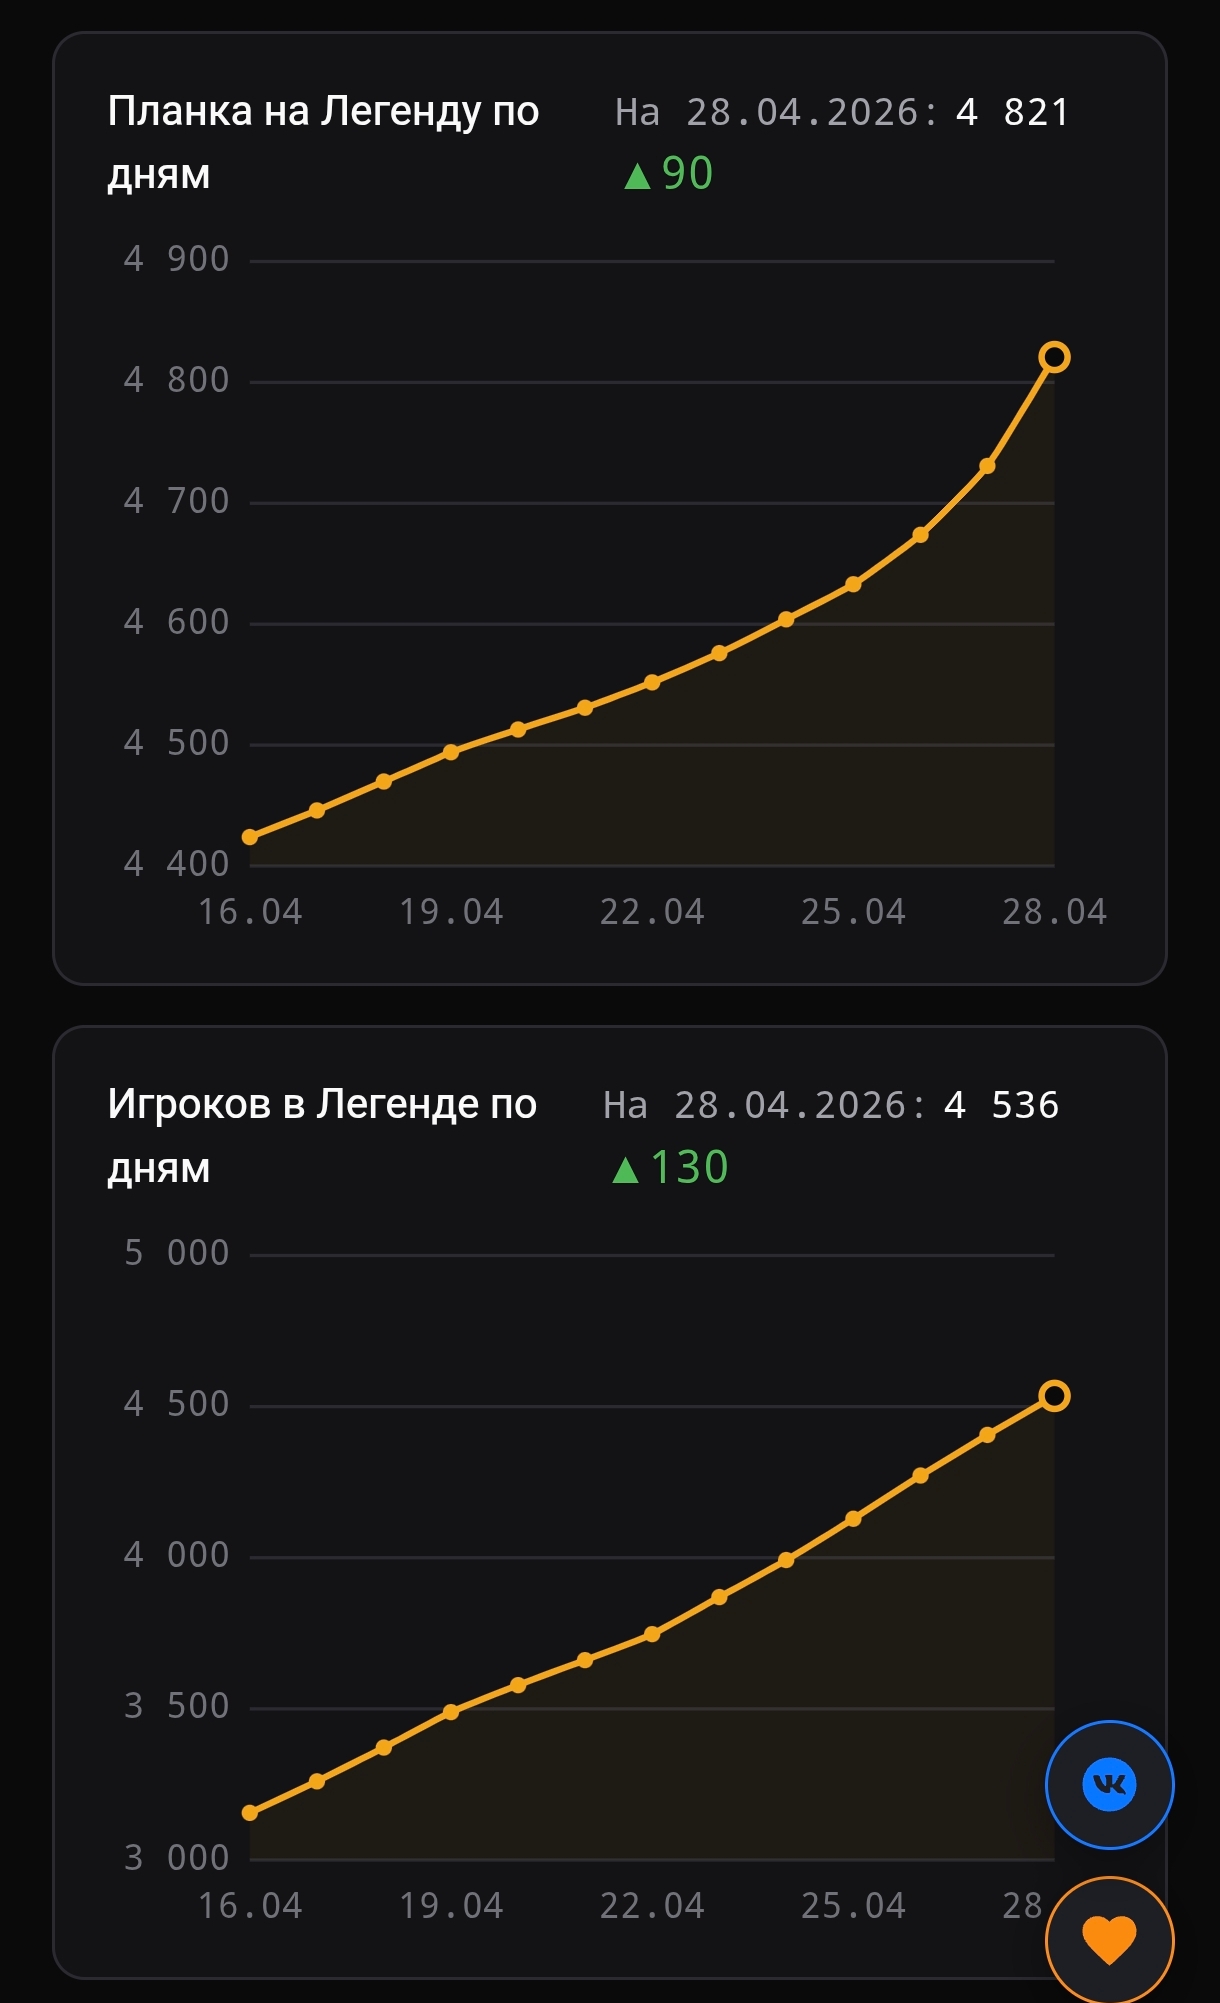Click the title 'Игроков в Легенде по дням'

pyautogui.click(x=322, y=1135)
